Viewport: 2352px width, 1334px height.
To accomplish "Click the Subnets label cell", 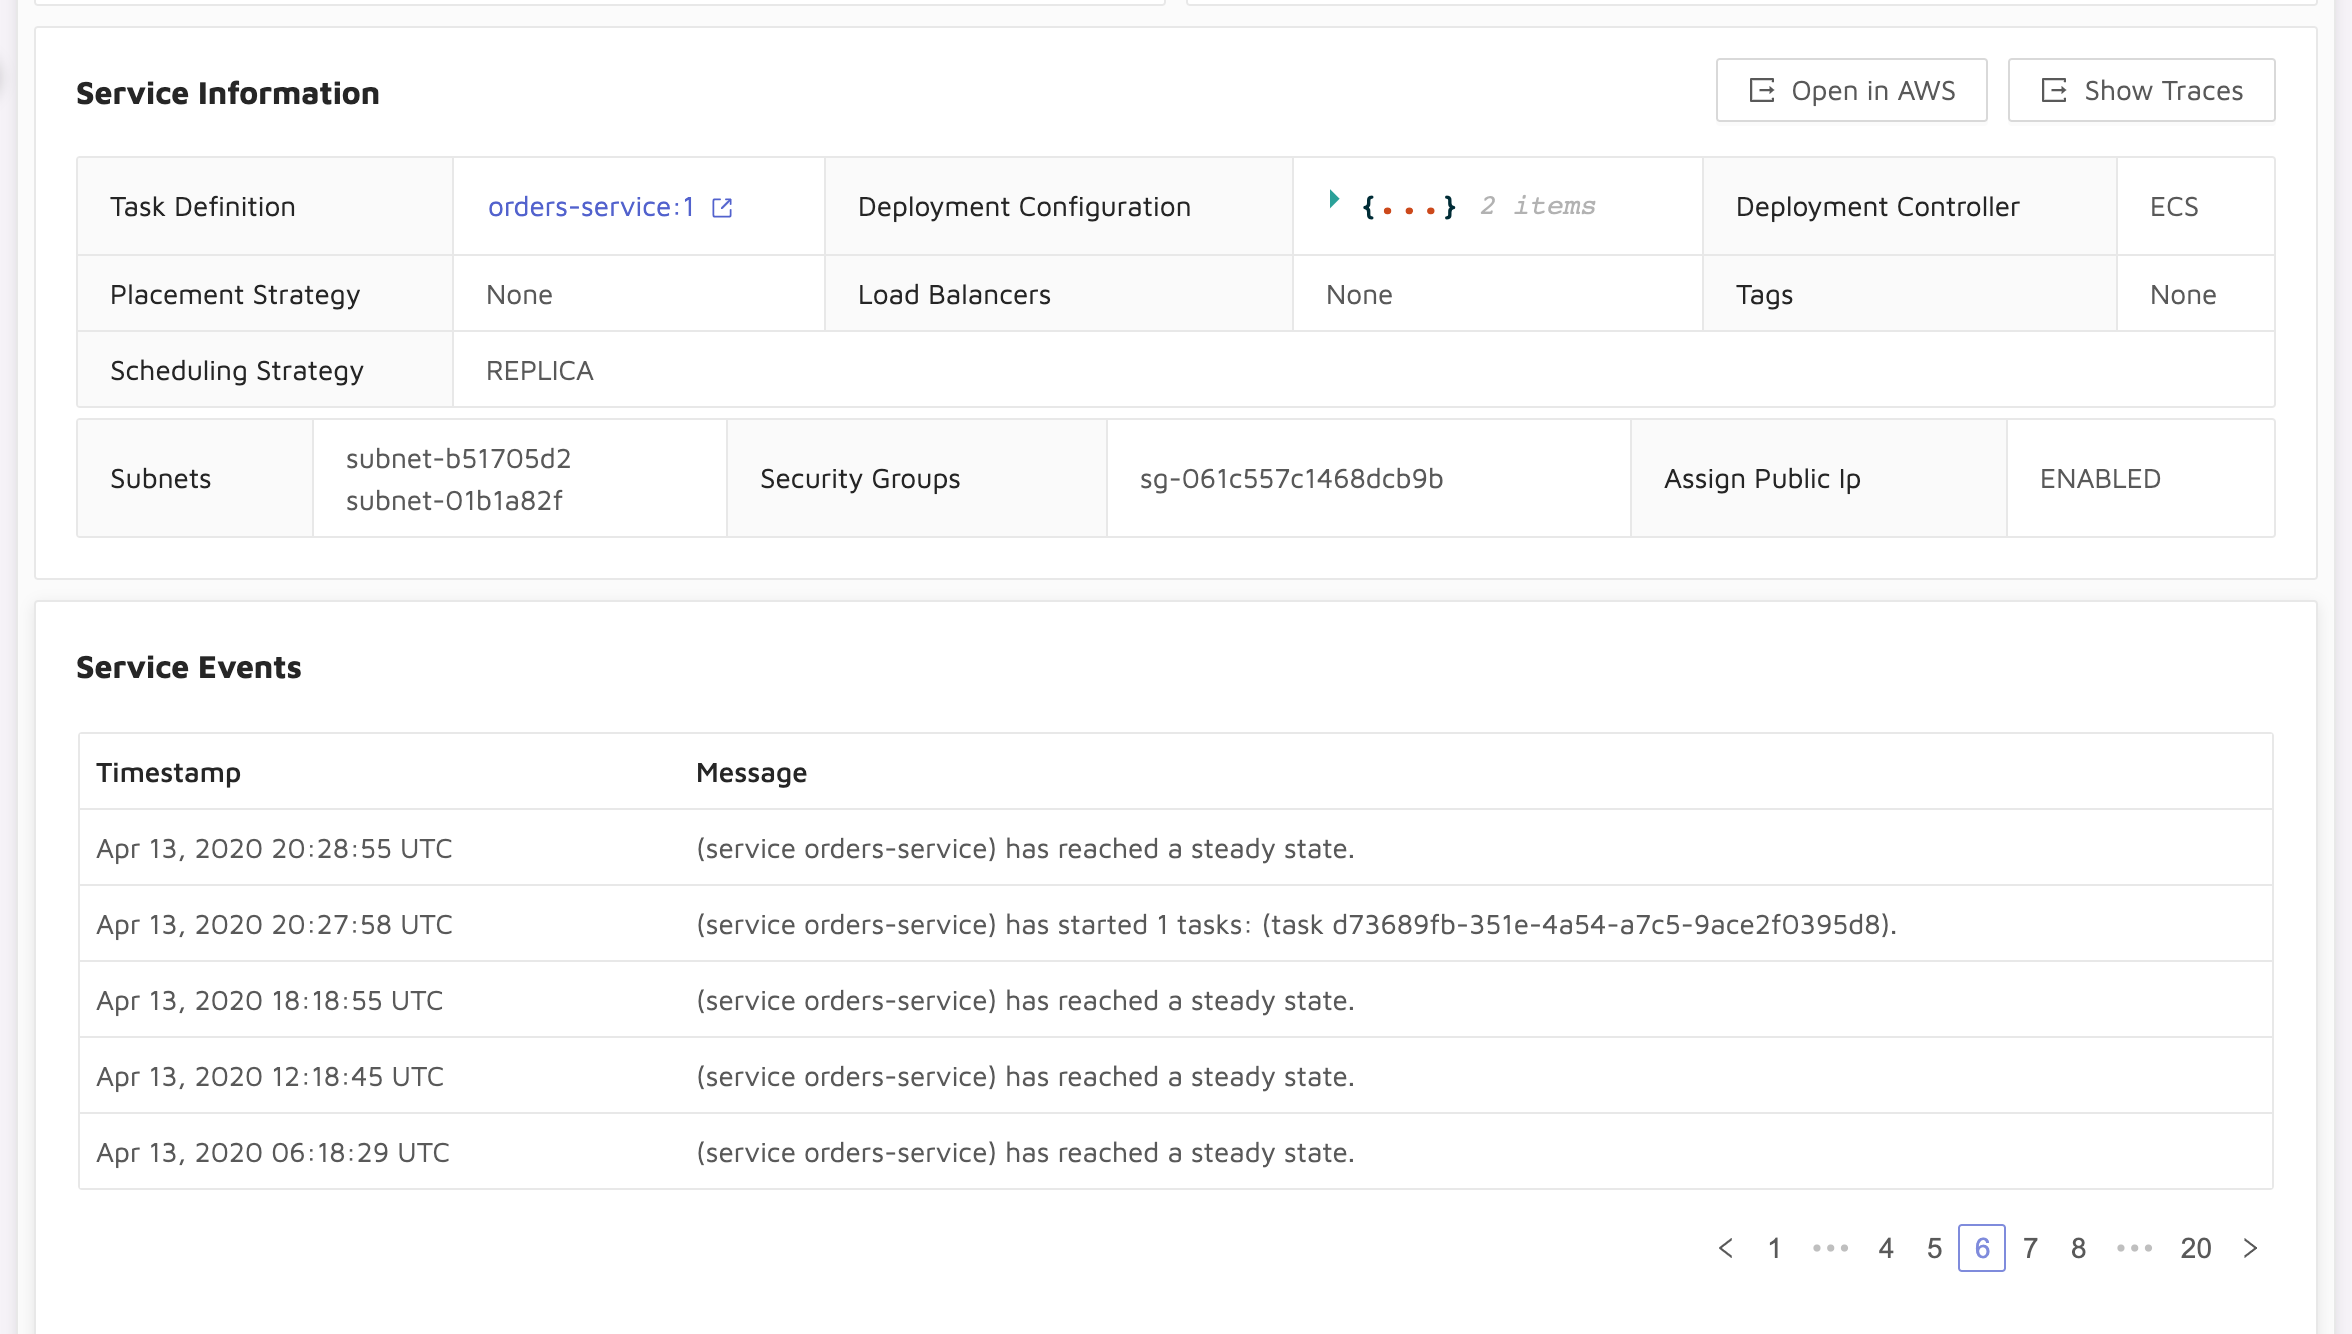I will (195, 479).
